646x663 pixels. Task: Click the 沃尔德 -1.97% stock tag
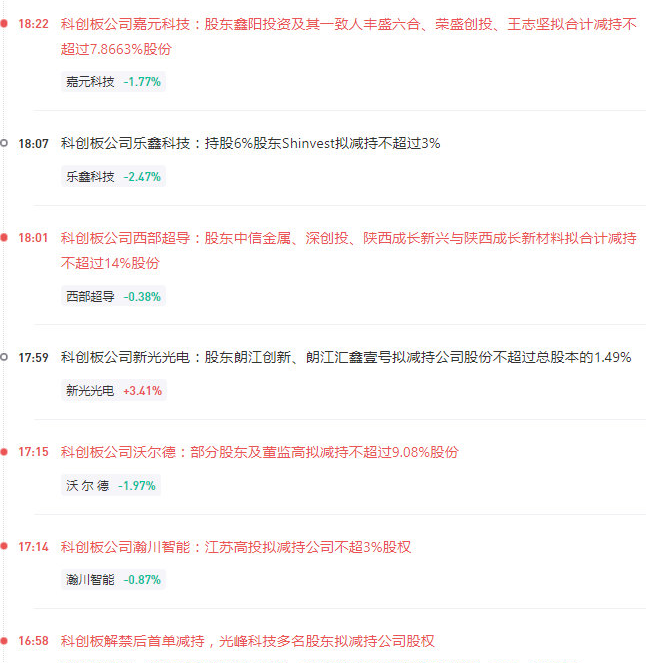[x=110, y=486]
